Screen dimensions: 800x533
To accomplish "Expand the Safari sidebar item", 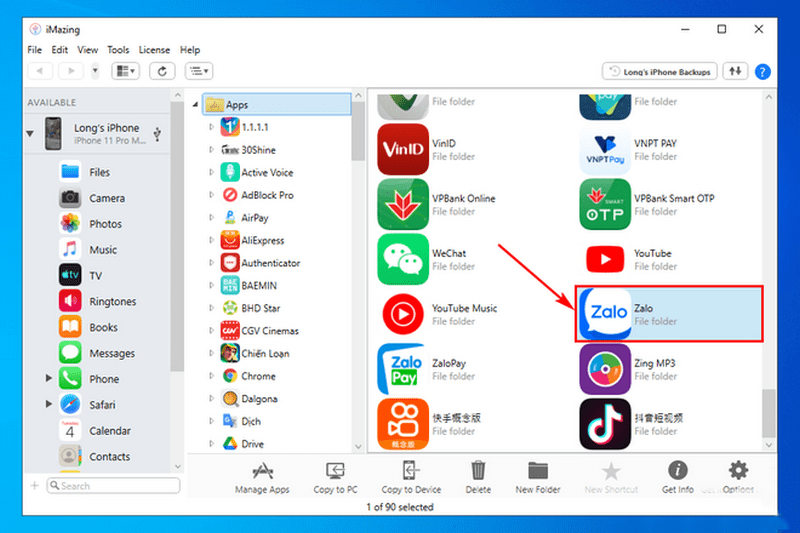I will 49,404.
